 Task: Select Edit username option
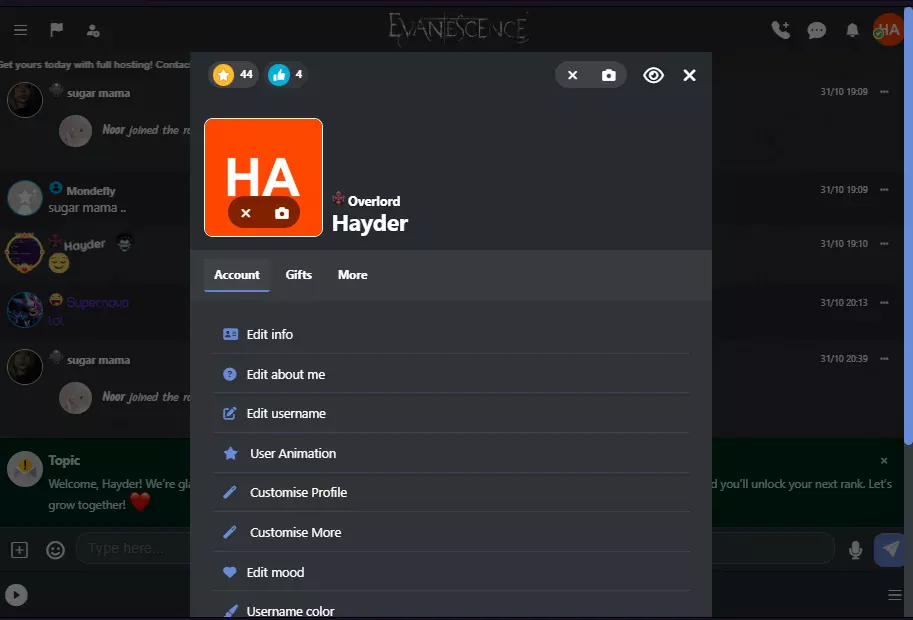pyautogui.click(x=285, y=414)
